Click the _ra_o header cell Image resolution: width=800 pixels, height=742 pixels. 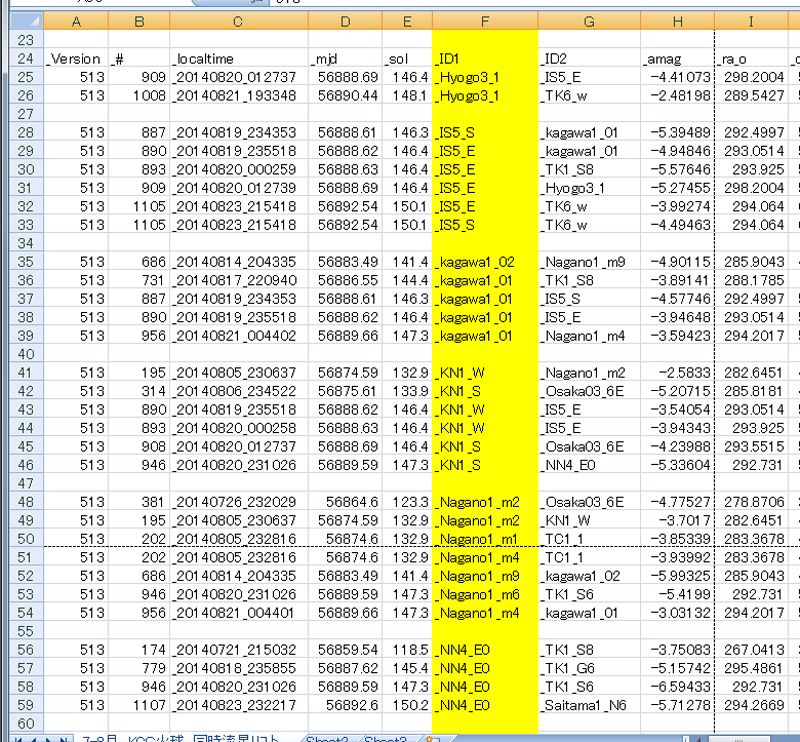751,59
